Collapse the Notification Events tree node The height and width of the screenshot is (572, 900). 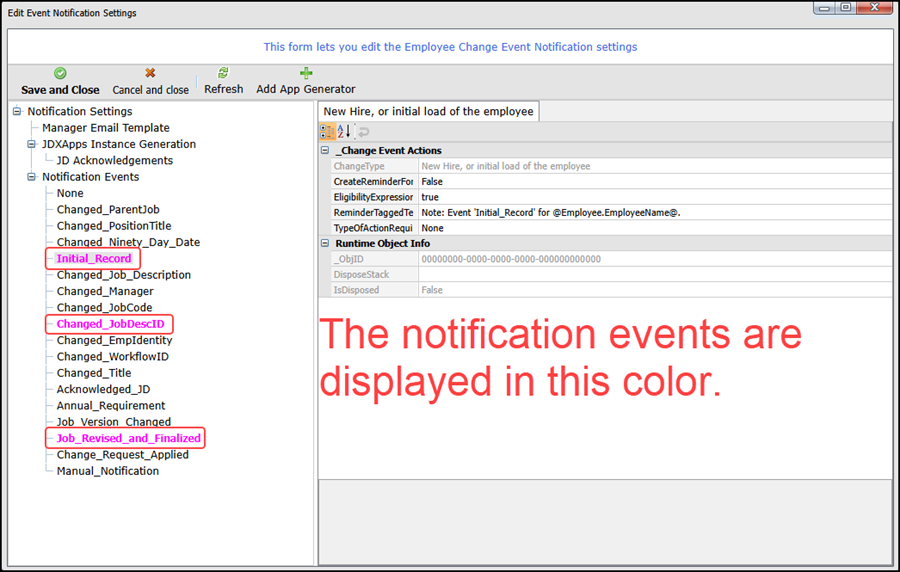[x=32, y=177]
